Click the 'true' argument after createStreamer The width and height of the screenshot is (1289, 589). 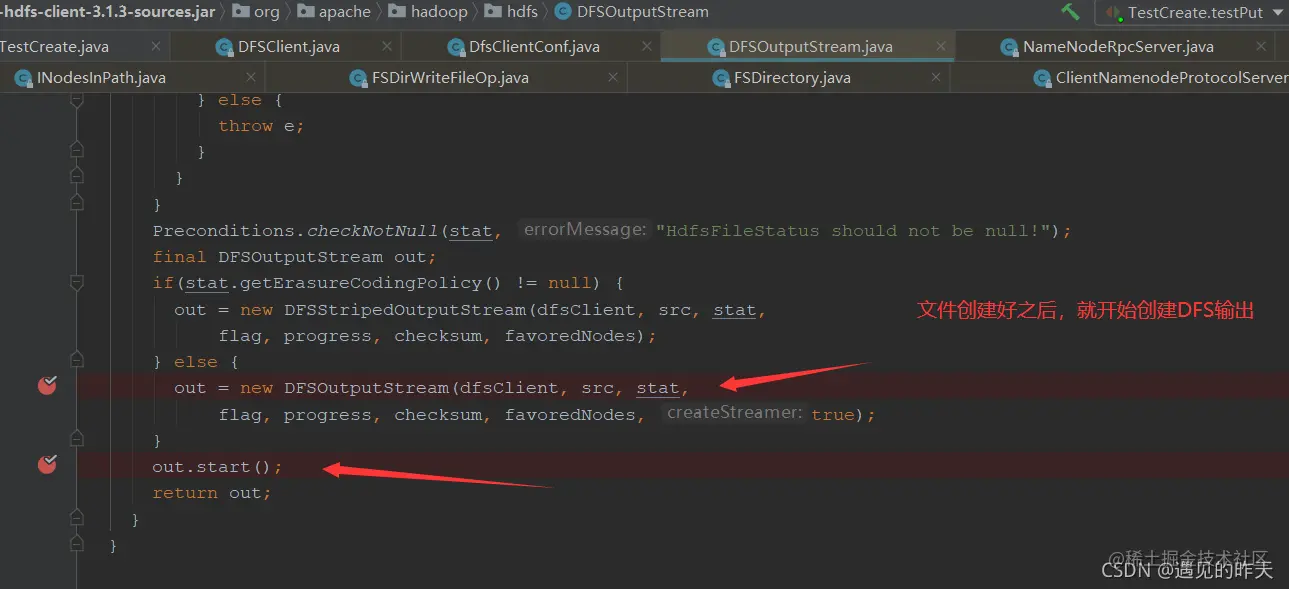click(x=833, y=414)
